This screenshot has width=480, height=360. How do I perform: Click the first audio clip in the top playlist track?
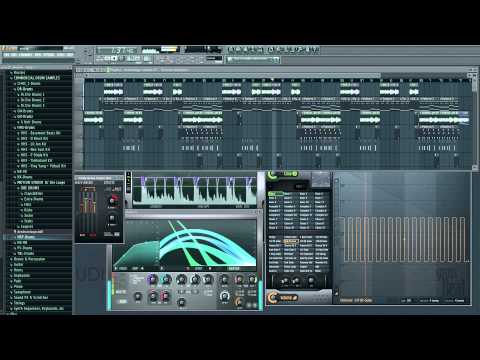point(113,90)
